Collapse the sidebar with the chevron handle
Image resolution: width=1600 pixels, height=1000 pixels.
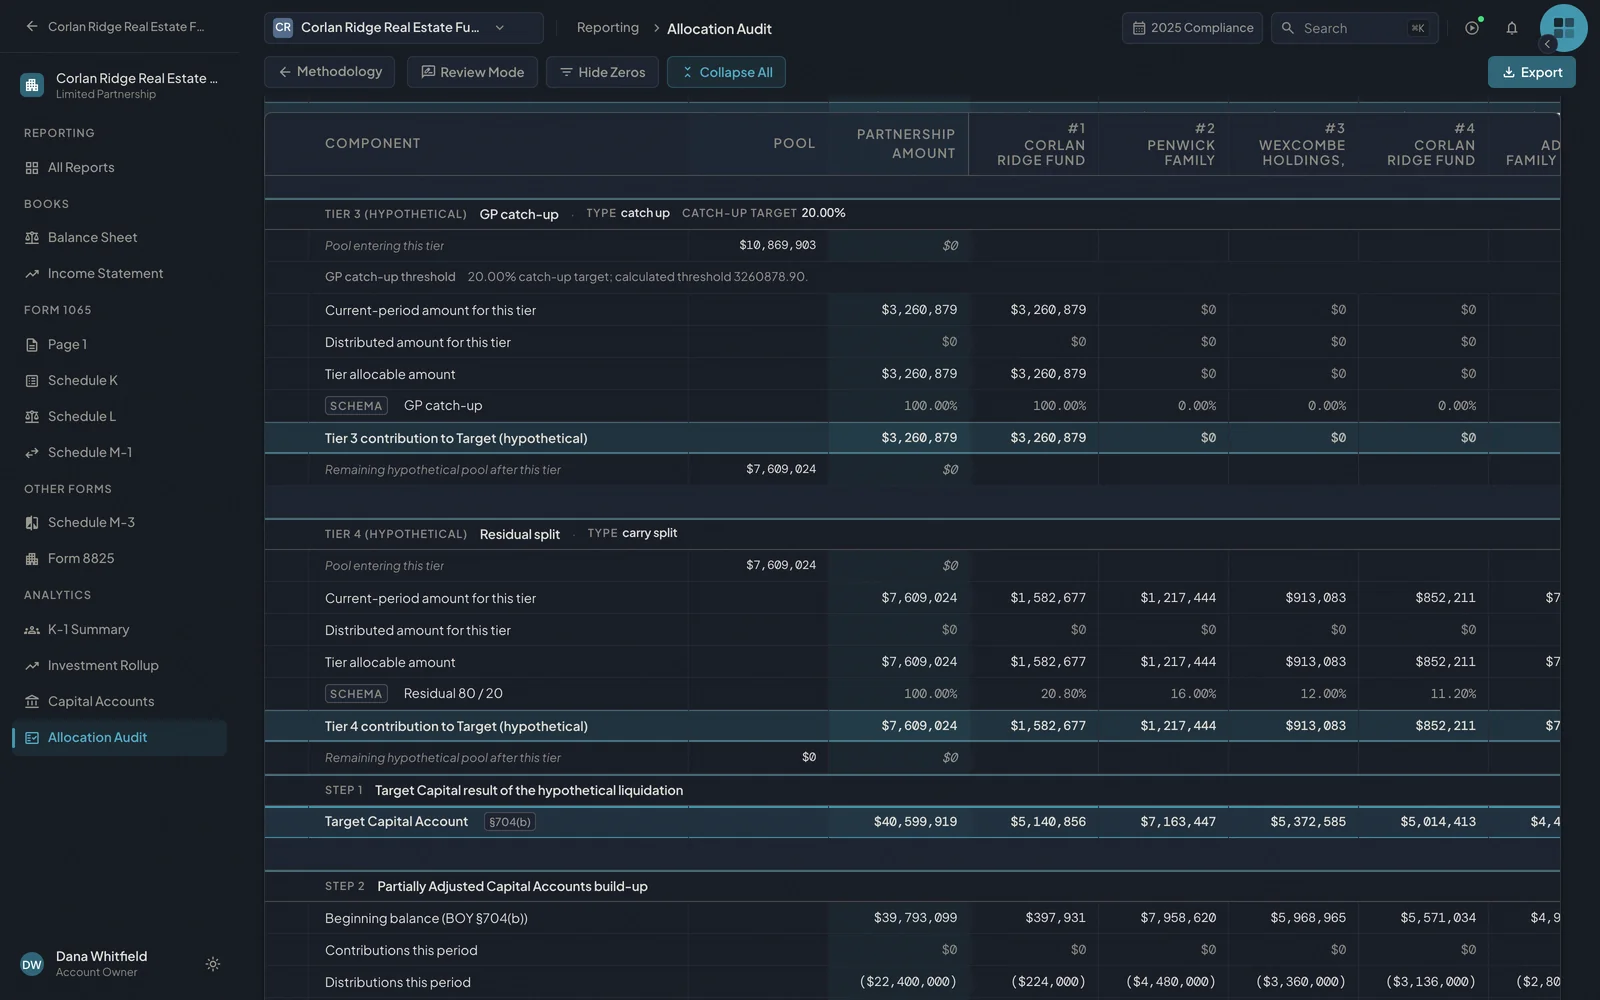[x=1547, y=44]
